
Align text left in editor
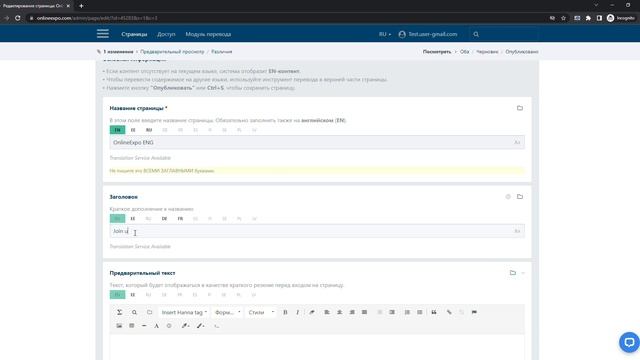[327, 312]
